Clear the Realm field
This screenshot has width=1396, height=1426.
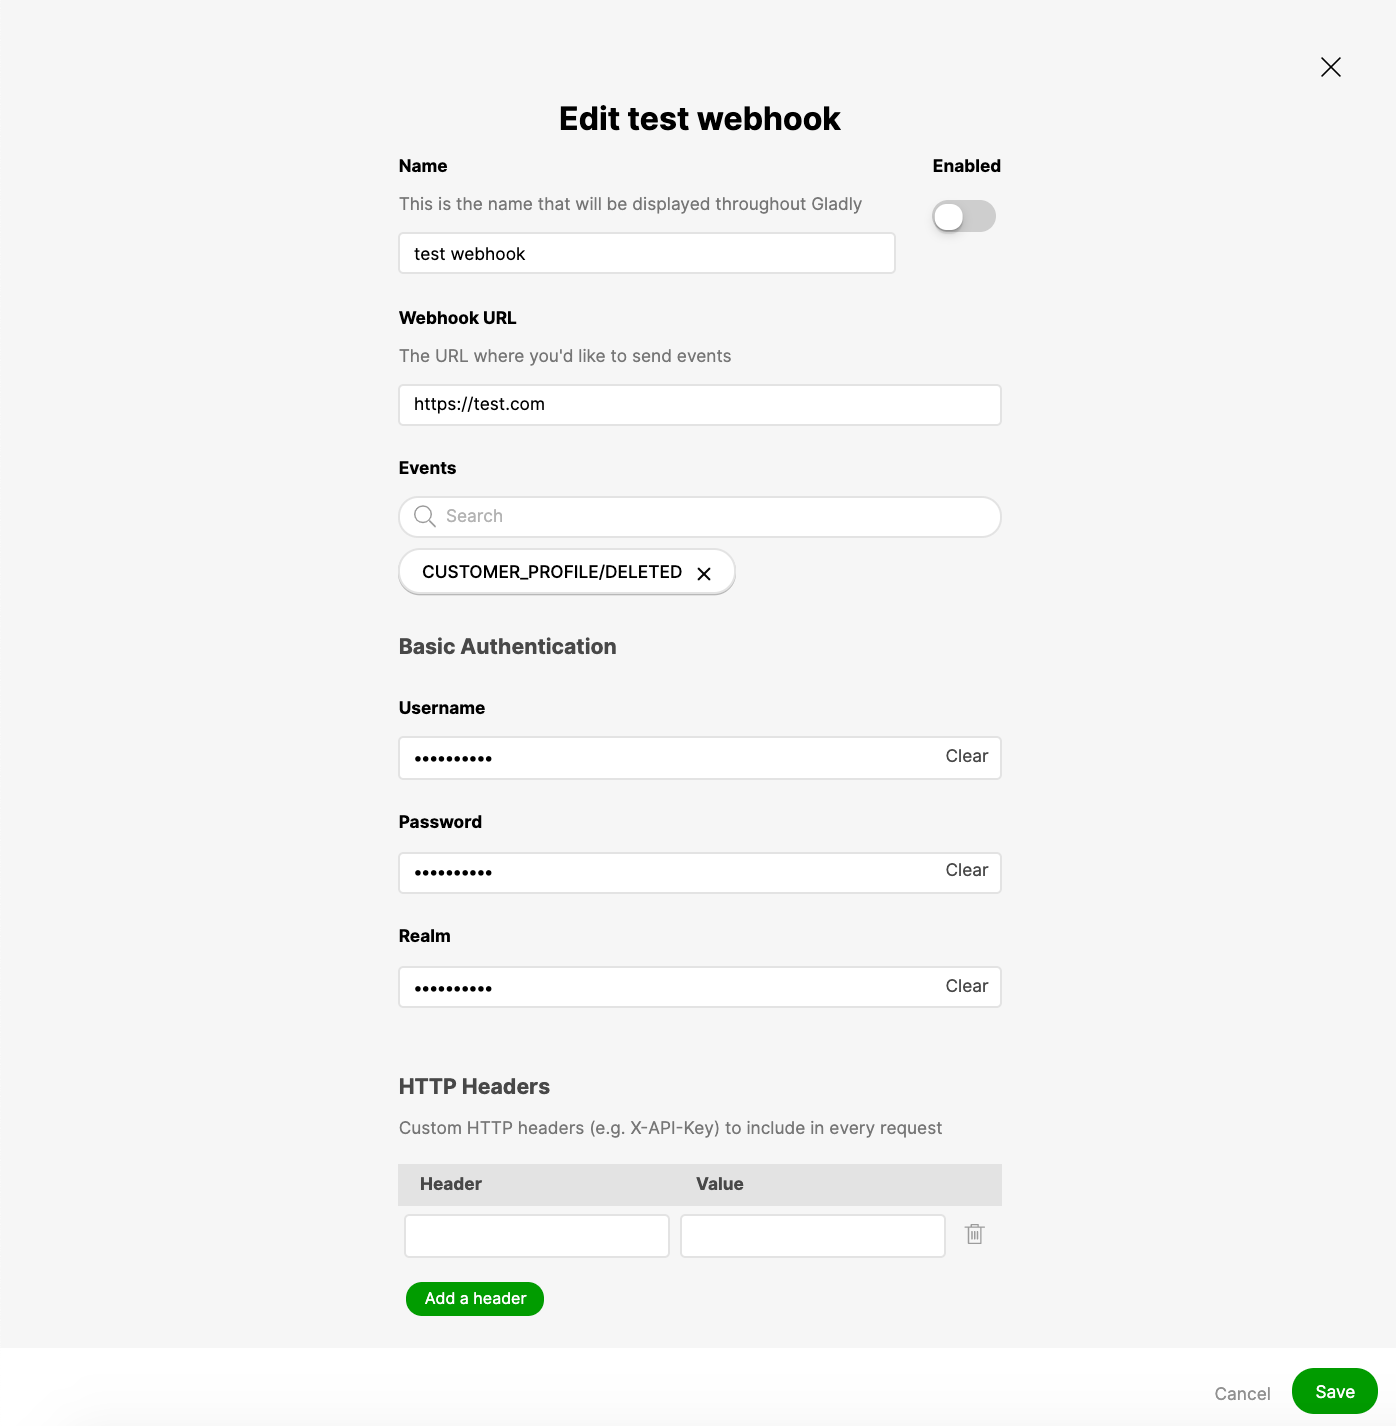966,987
